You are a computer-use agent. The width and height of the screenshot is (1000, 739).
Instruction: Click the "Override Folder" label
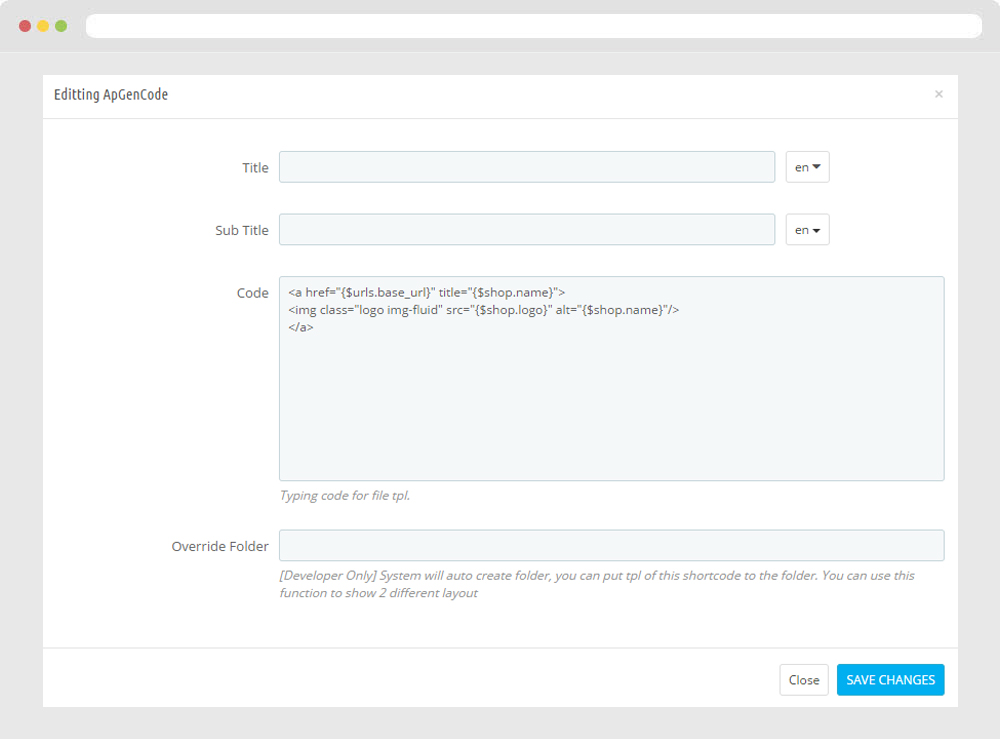tap(220, 546)
